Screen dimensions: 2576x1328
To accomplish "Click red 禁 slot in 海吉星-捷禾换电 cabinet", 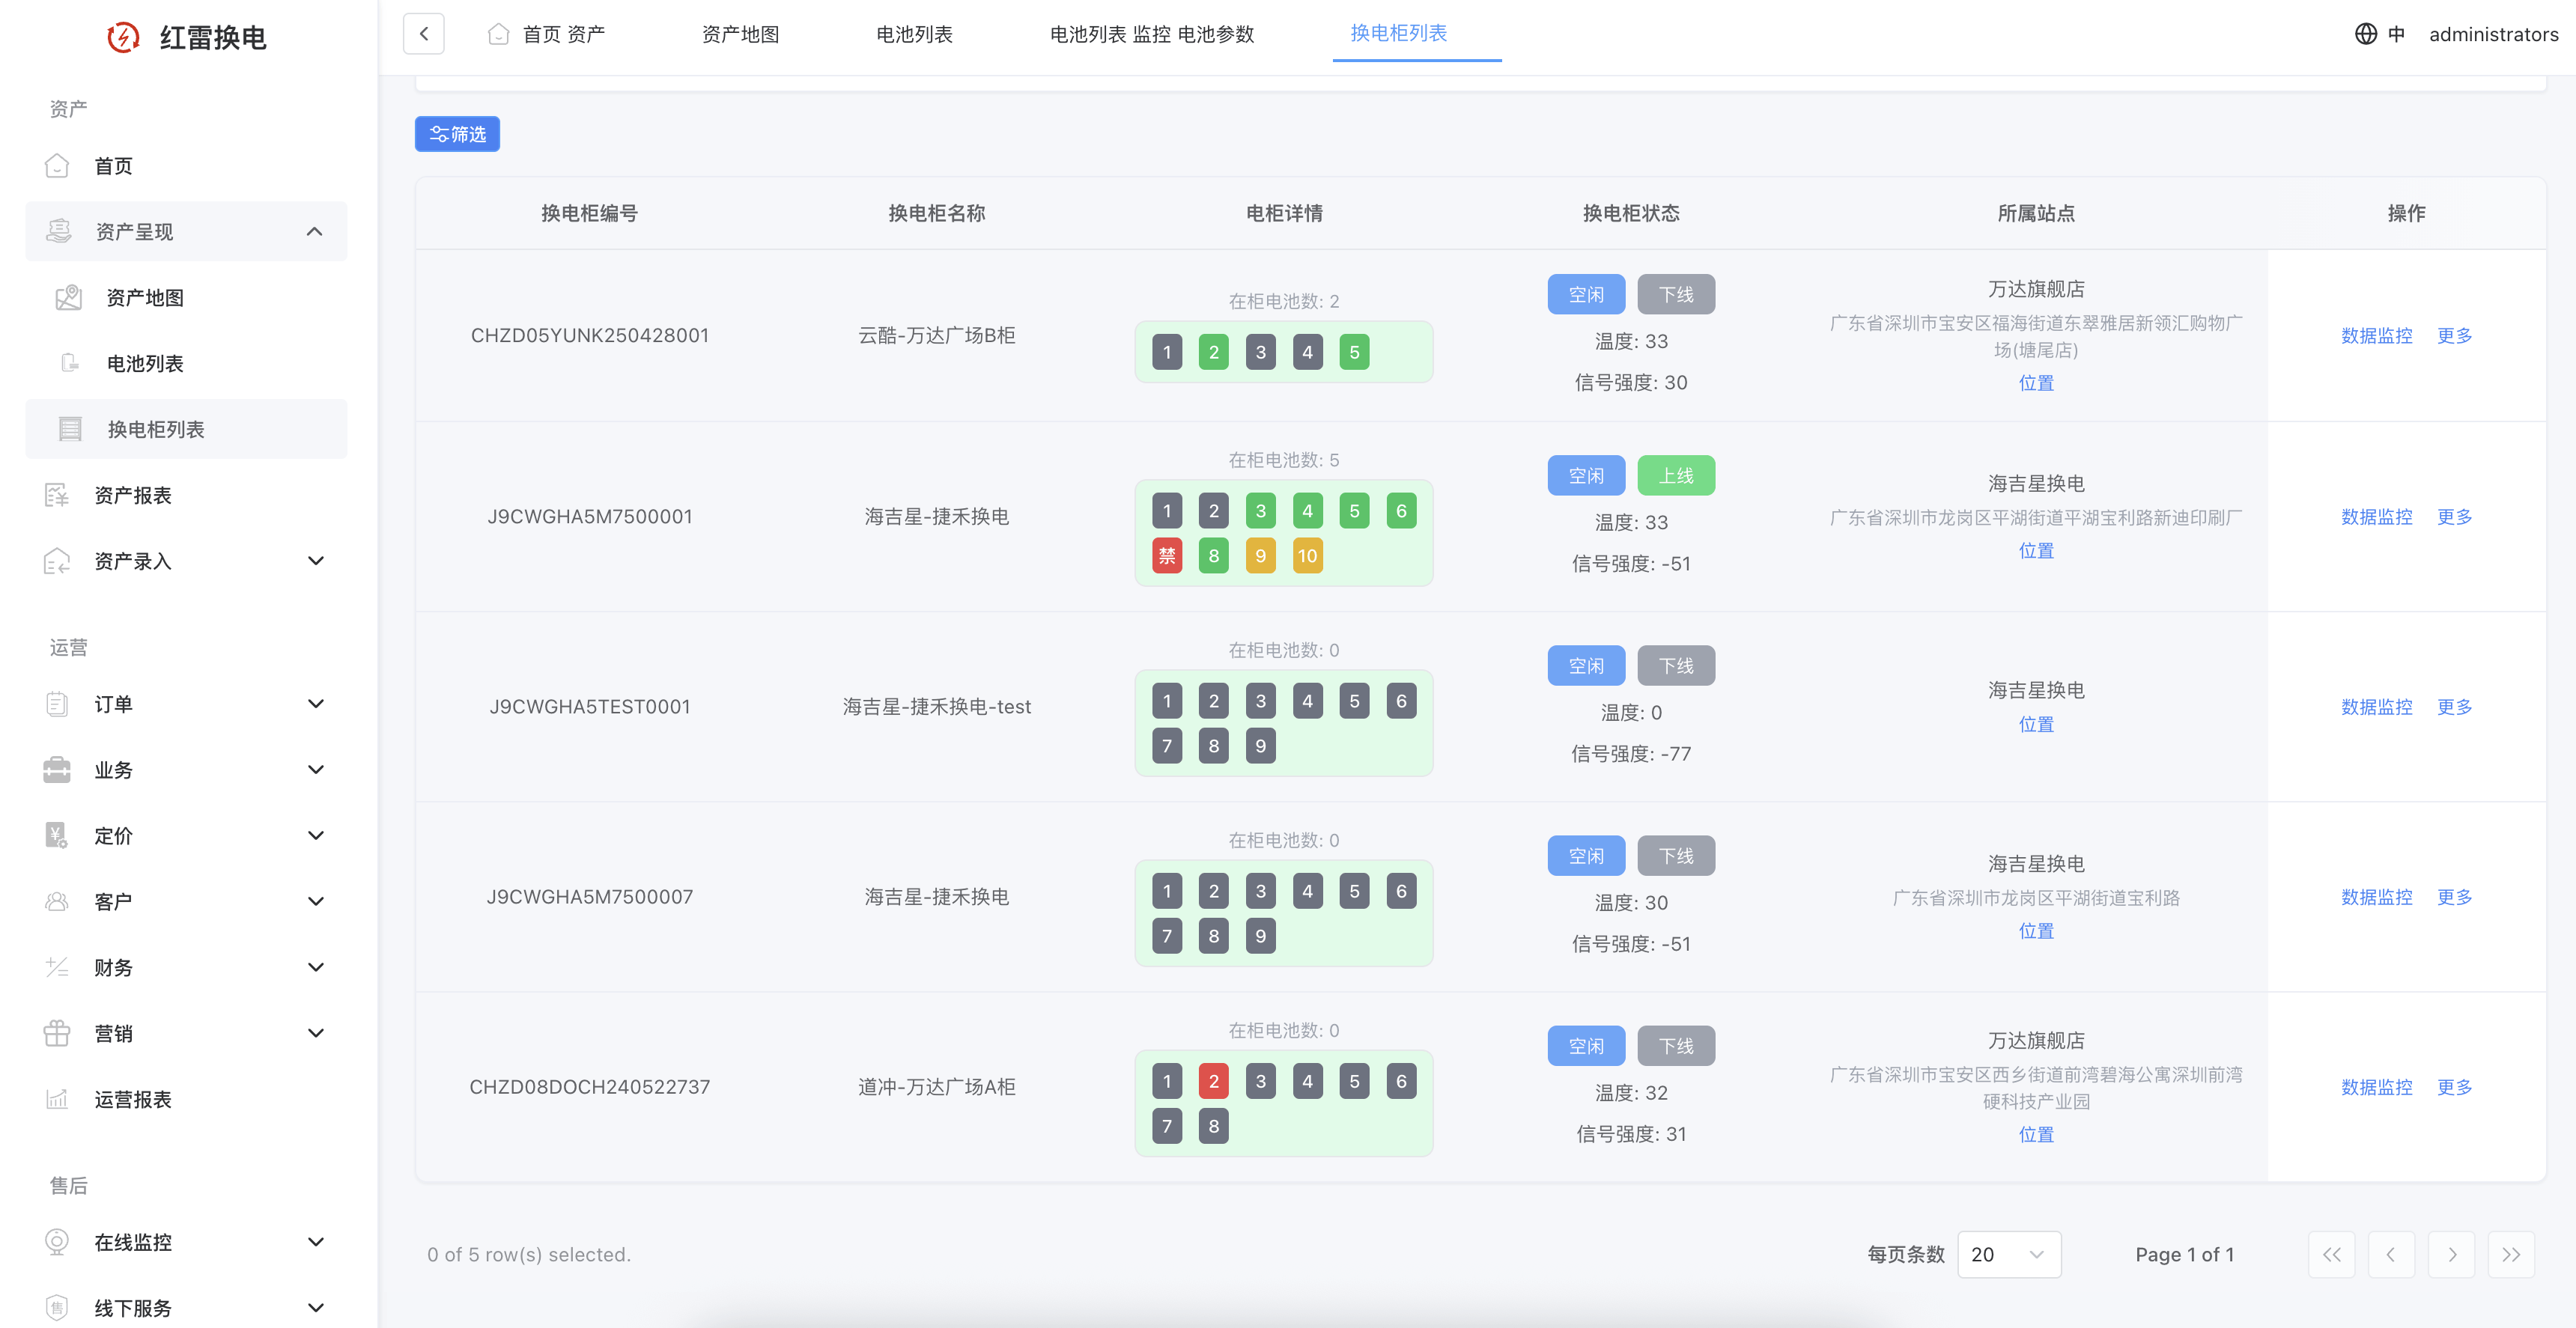I will click(1166, 556).
